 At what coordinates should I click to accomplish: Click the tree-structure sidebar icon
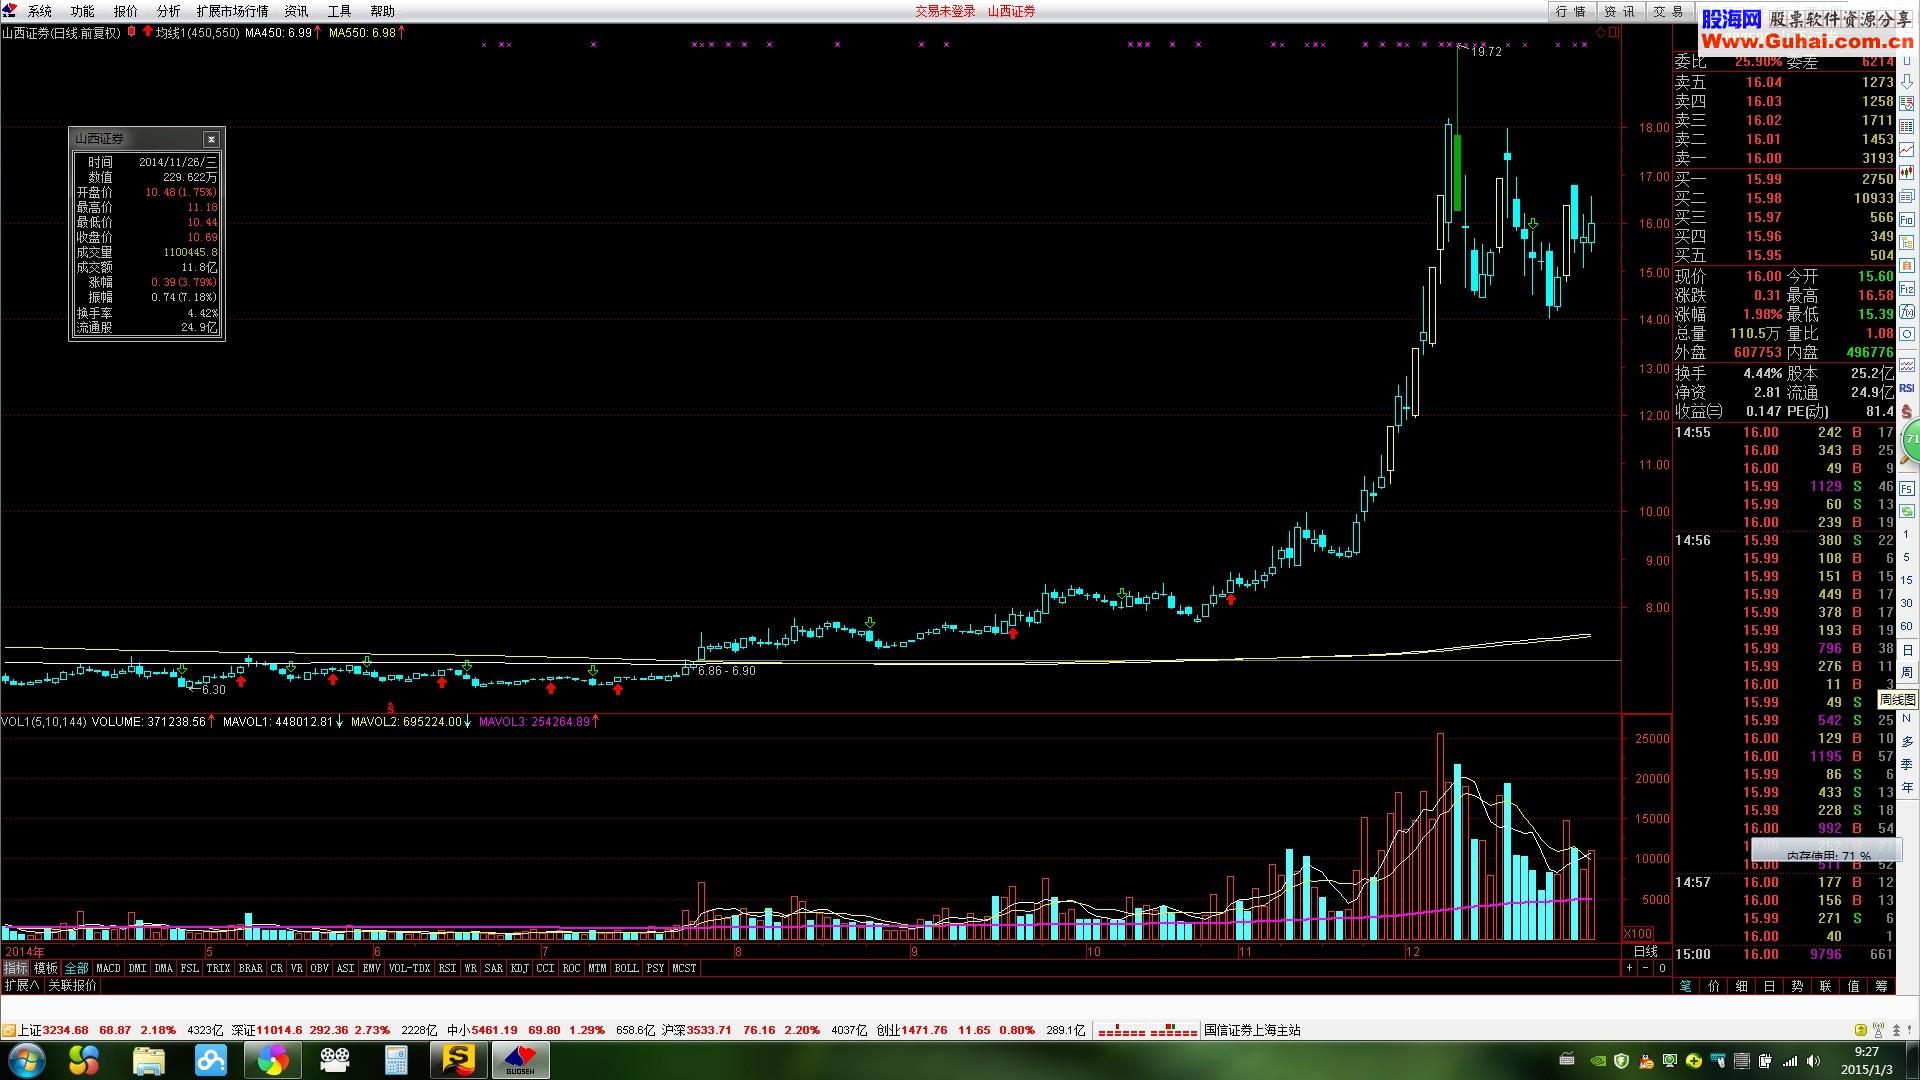click(1907, 243)
